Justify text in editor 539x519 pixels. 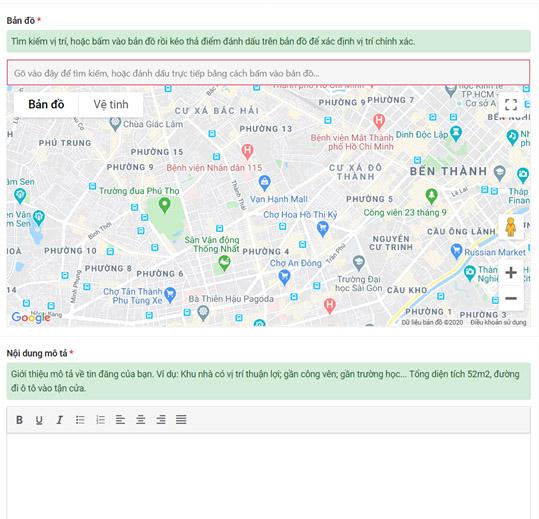coord(181,419)
